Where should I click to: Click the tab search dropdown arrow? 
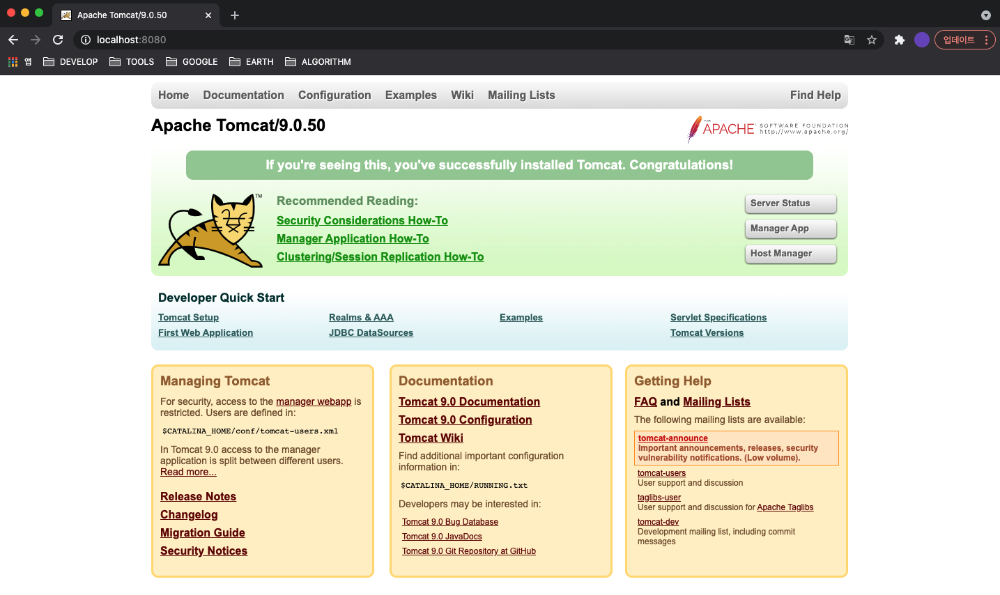(x=985, y=15)
